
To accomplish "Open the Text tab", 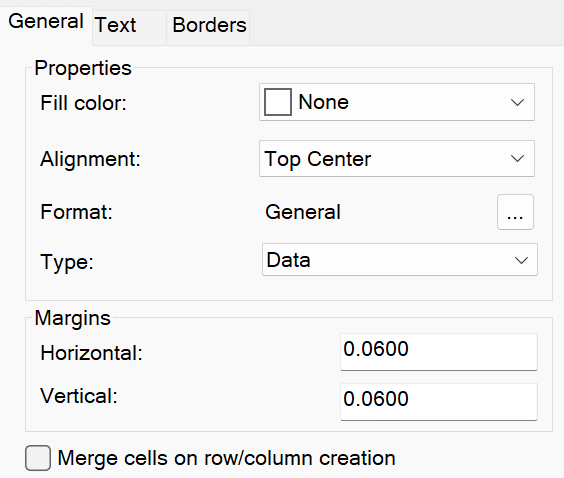I will pos(129,27).
